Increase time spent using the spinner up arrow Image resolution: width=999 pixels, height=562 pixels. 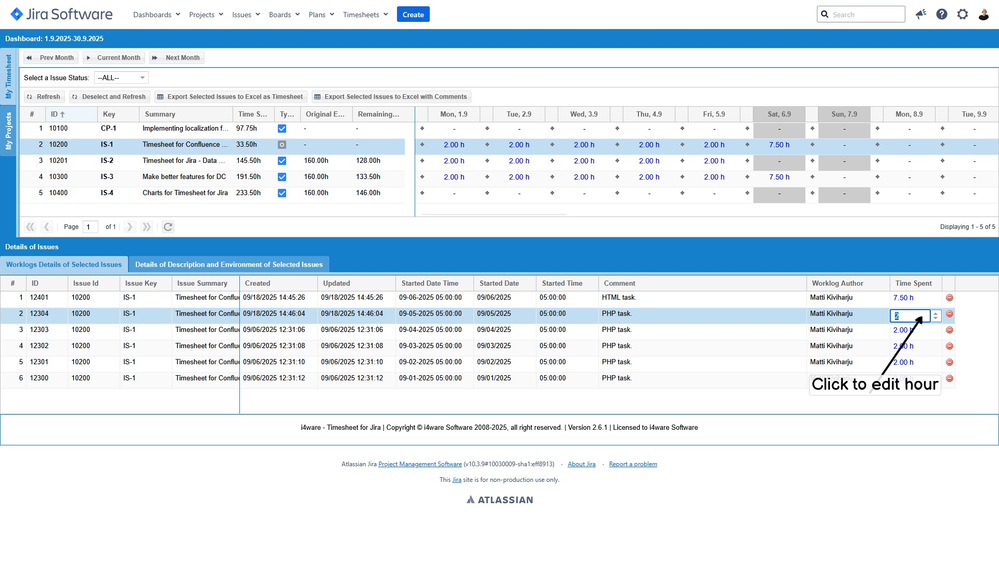tap(935, 312)
